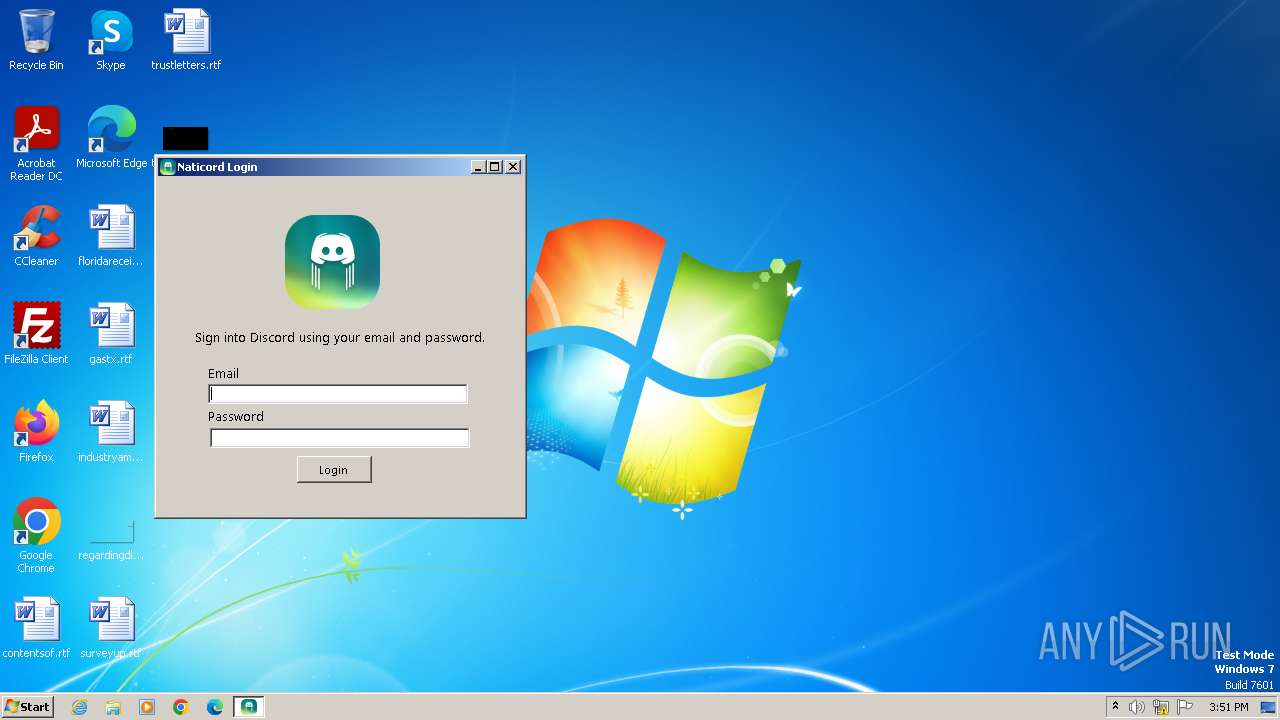Select the gastx.rtf desktop file
Viewport: 1280px width, 720px height.
pos(110,334)
